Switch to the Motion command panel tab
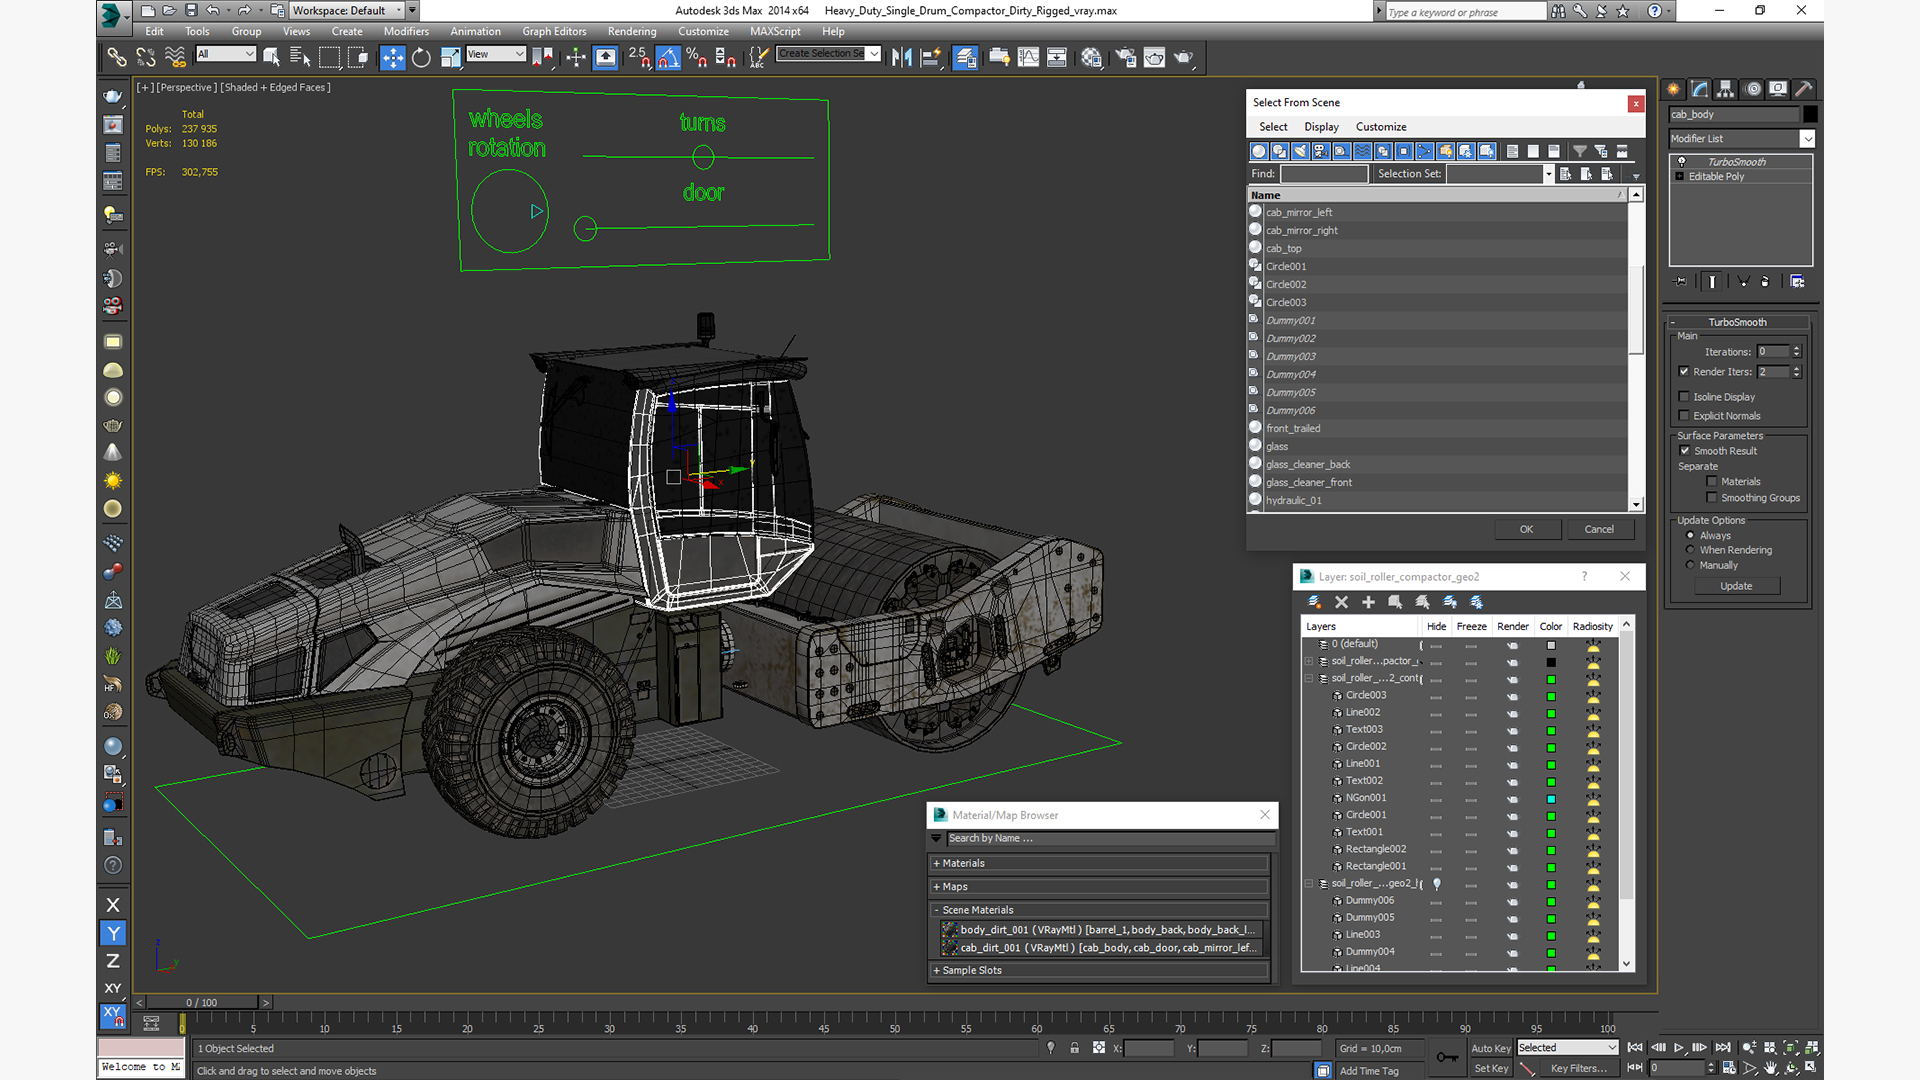 1752,89
